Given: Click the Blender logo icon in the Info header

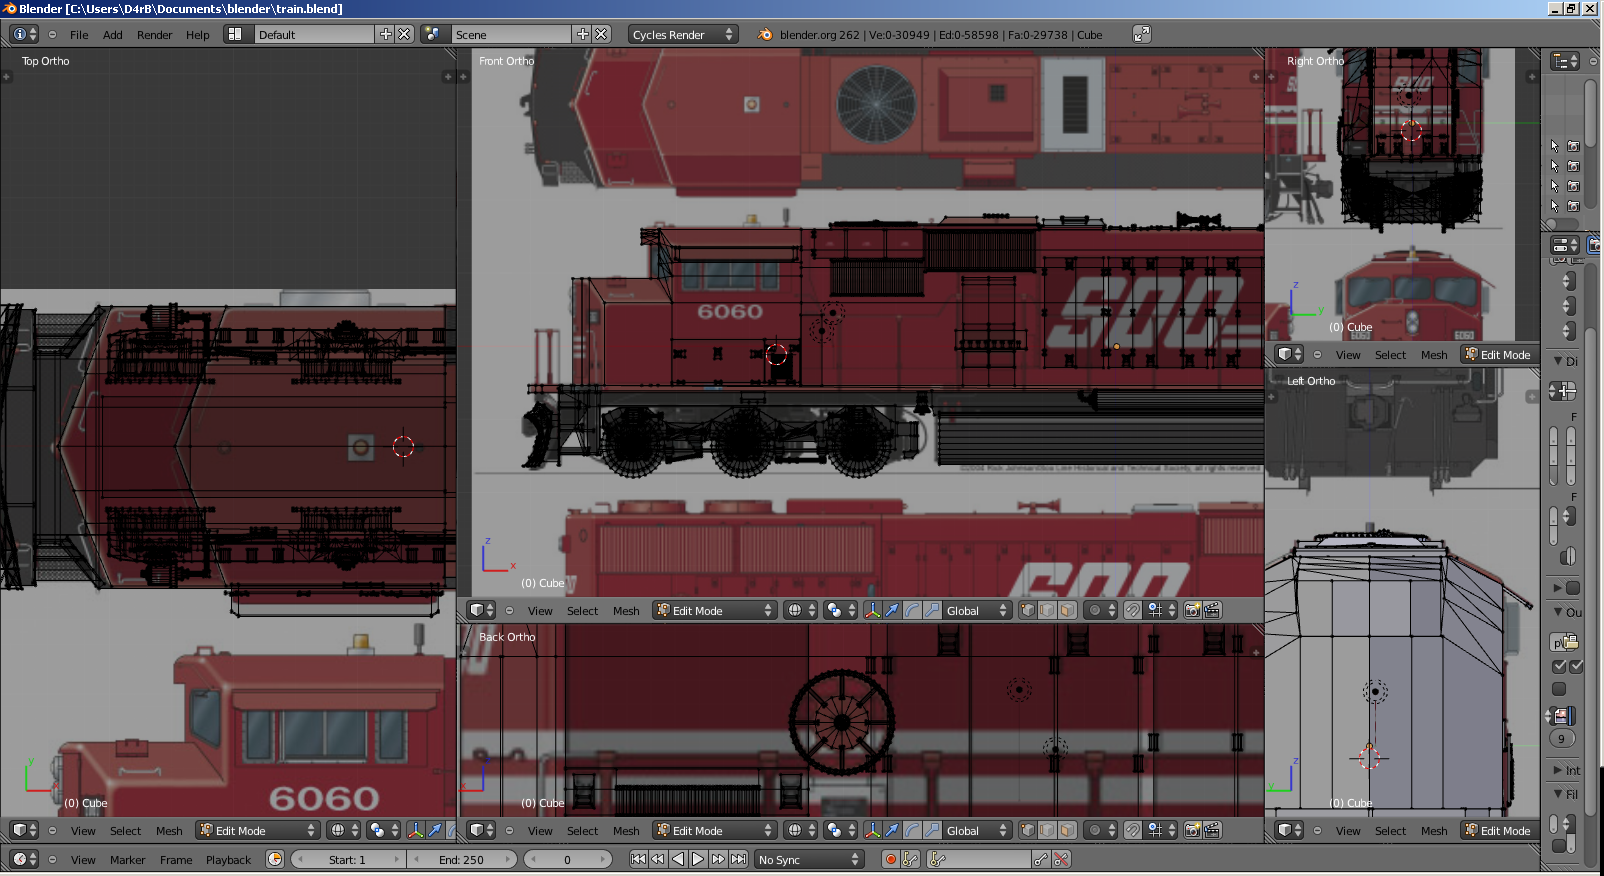Looking at the screenshot, I should tap(765, 34).
